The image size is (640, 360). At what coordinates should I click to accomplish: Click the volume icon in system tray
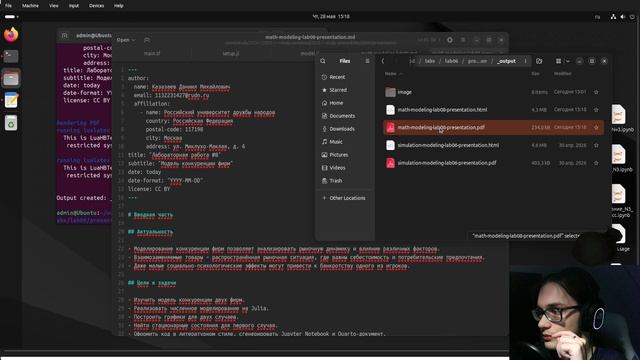[x=622, y=17]
